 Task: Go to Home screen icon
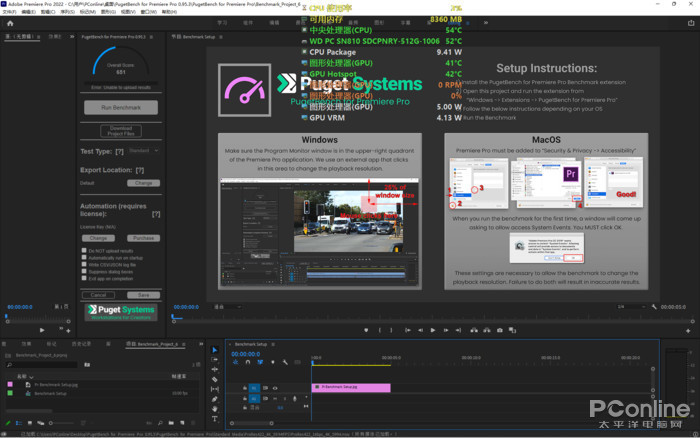[x=10, y=23]
